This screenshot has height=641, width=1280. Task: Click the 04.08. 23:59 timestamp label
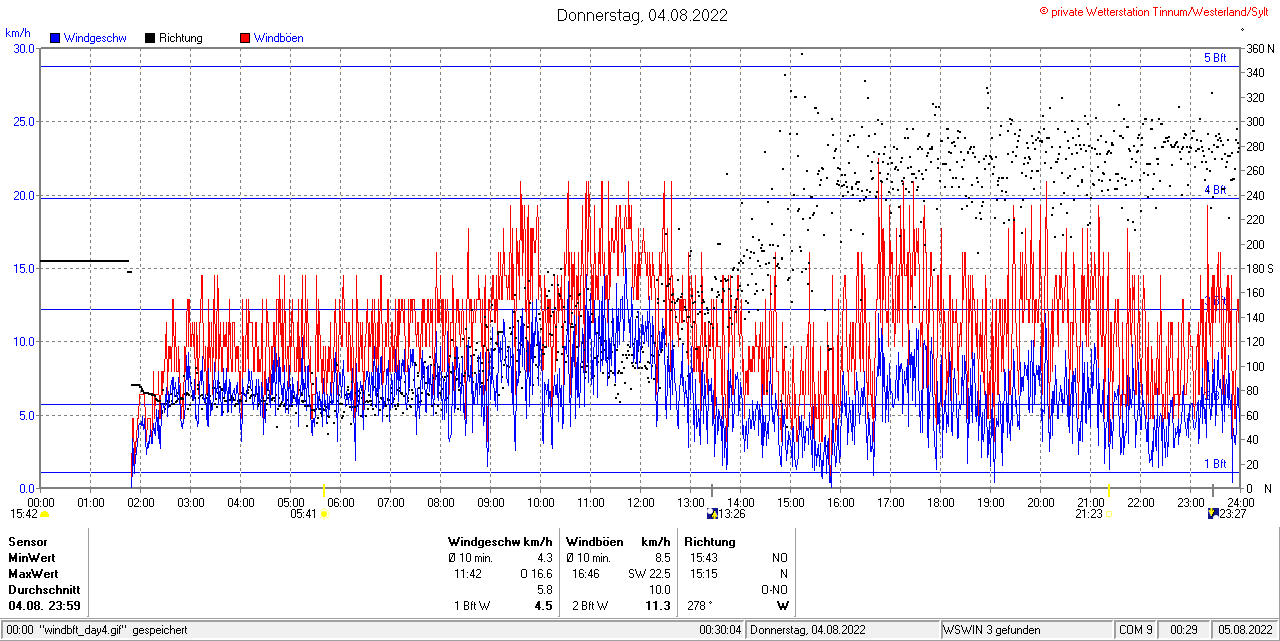tap(44, 606)
